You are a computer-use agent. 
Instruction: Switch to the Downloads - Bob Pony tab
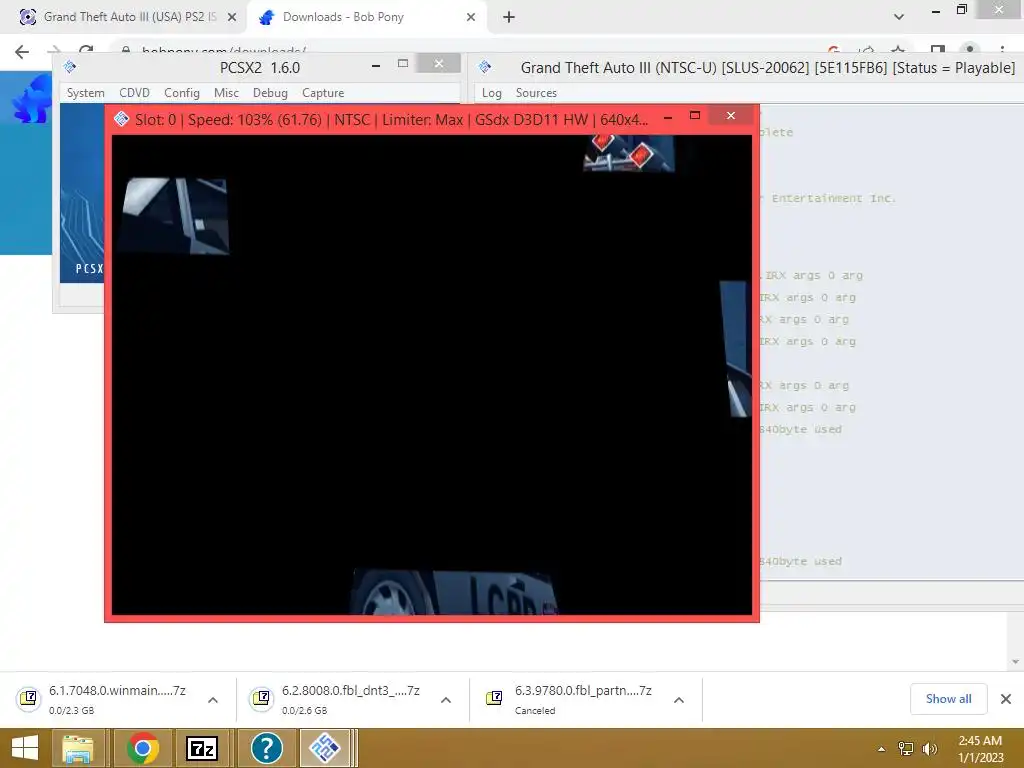[x=366, y=17]
